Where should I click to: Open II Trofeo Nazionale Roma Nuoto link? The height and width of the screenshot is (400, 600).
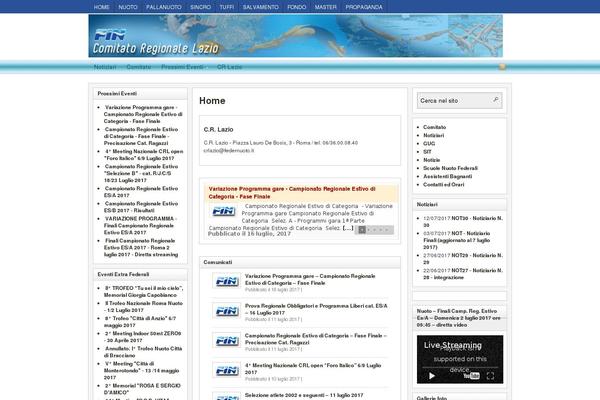pyautogui.click(x=143, y=307)
